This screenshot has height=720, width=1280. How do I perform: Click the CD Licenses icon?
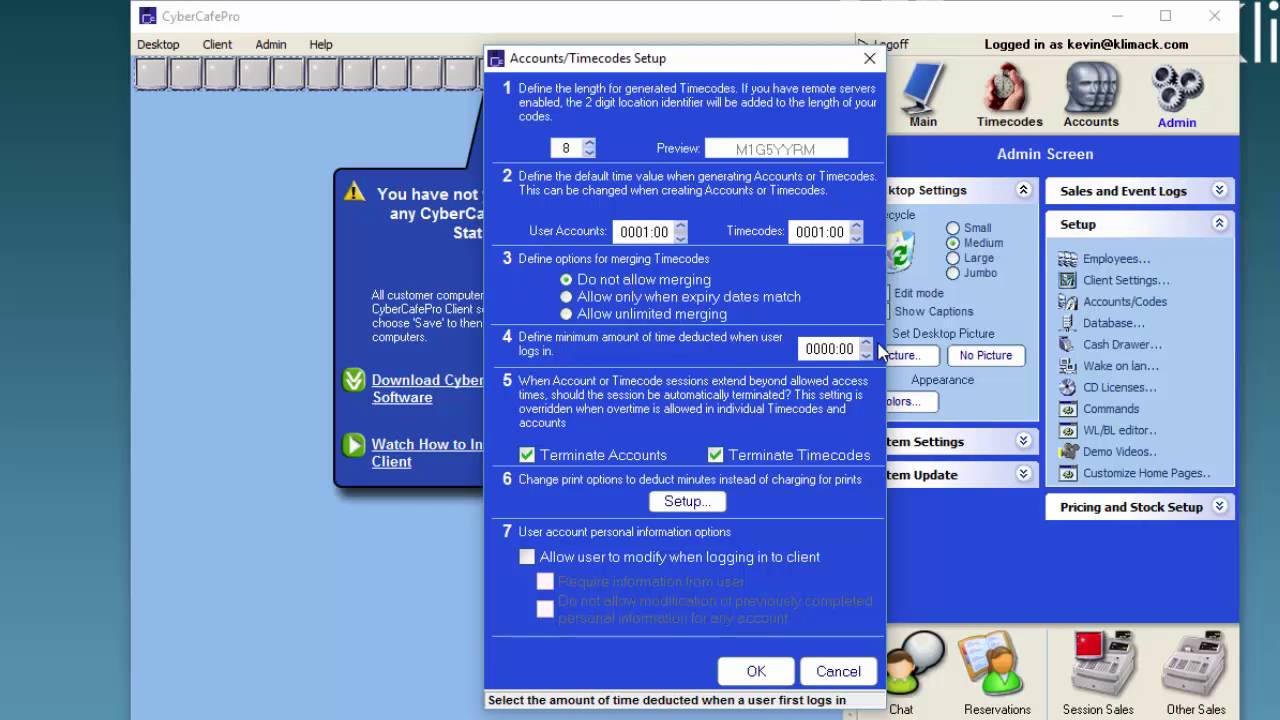click(x=1067, y=387)
